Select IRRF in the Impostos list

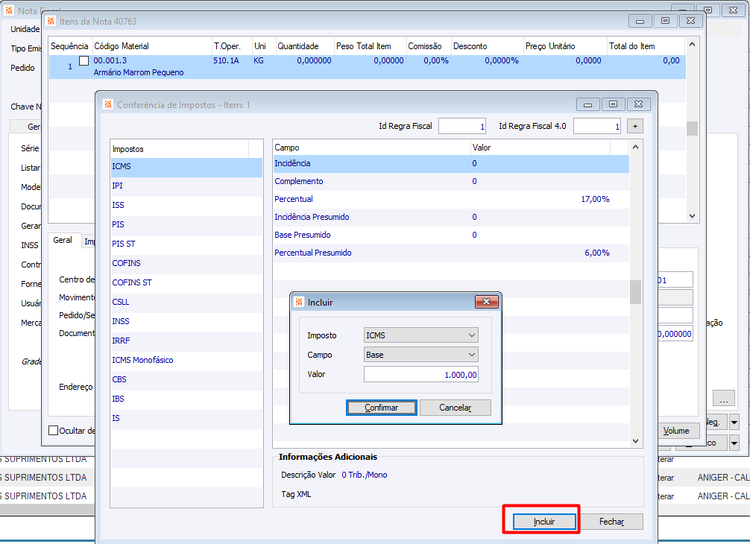point(187,341)
